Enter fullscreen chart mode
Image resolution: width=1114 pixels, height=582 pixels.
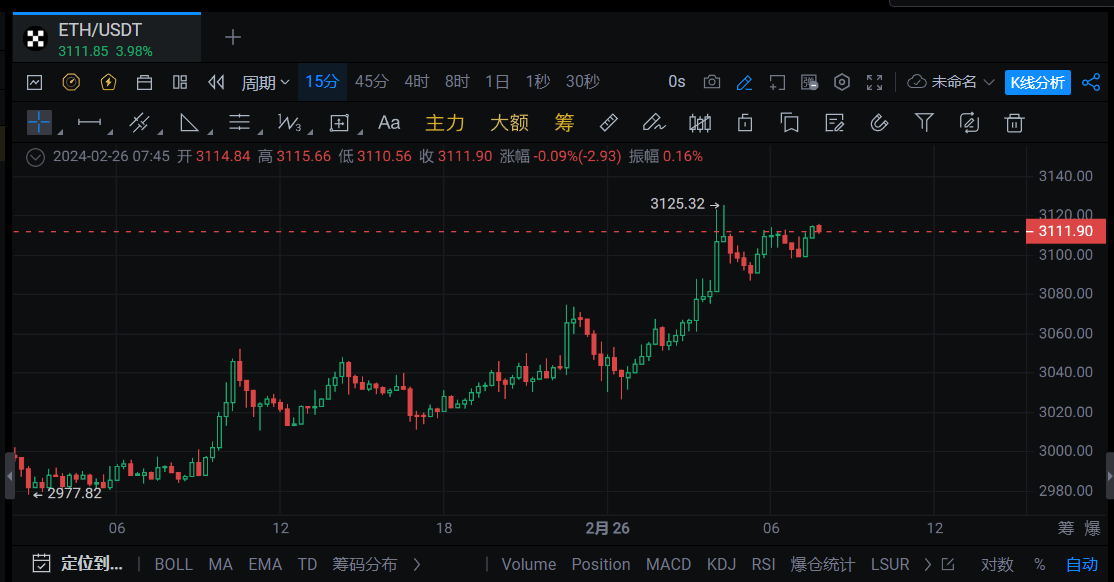tap(874, 82)
